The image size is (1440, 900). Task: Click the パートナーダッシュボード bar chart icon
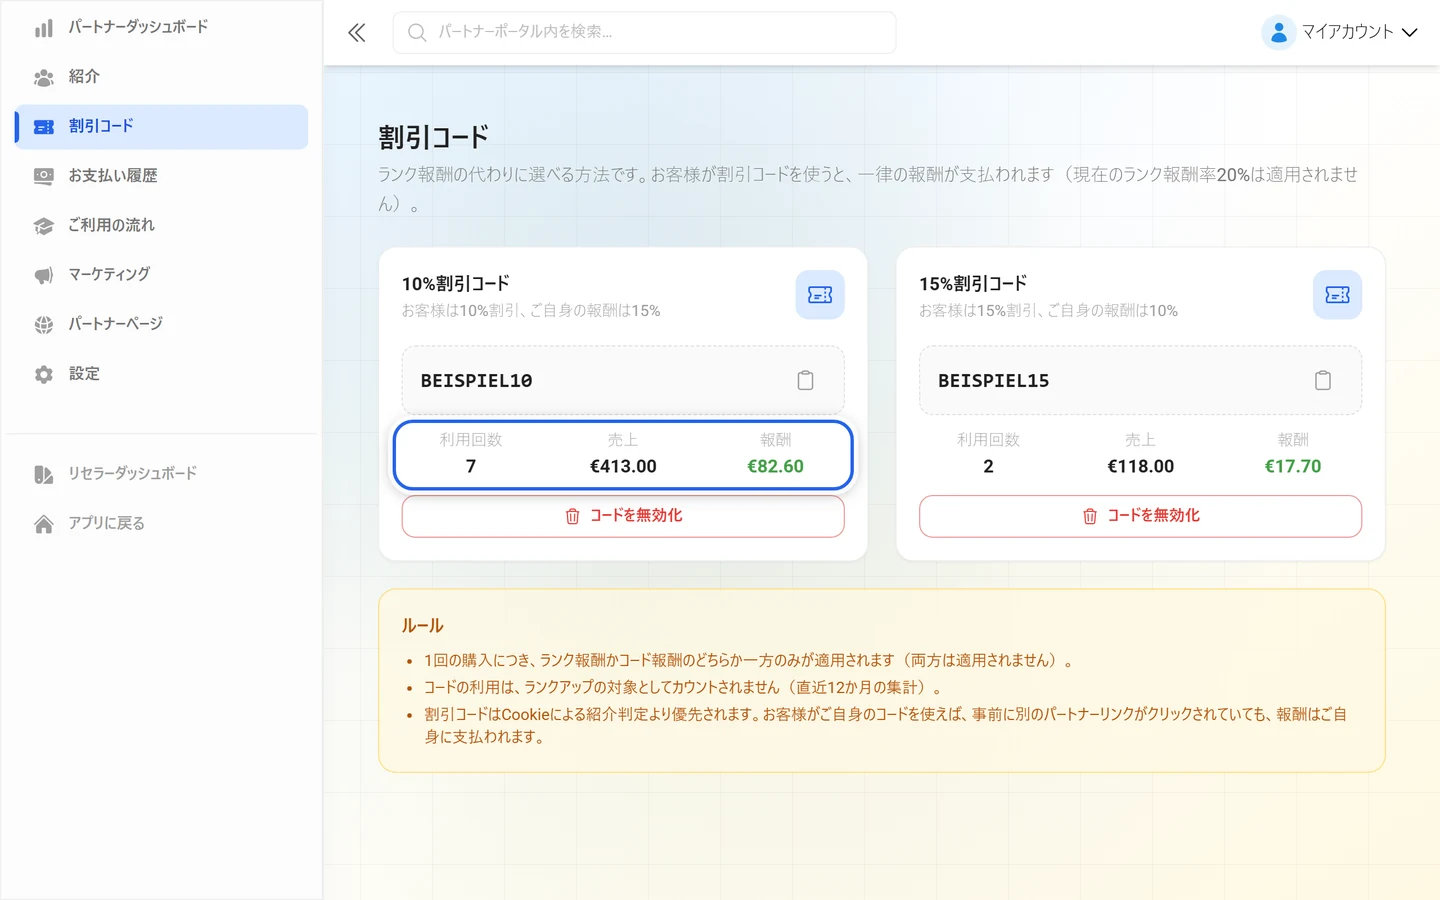click(x=43, y=28)
